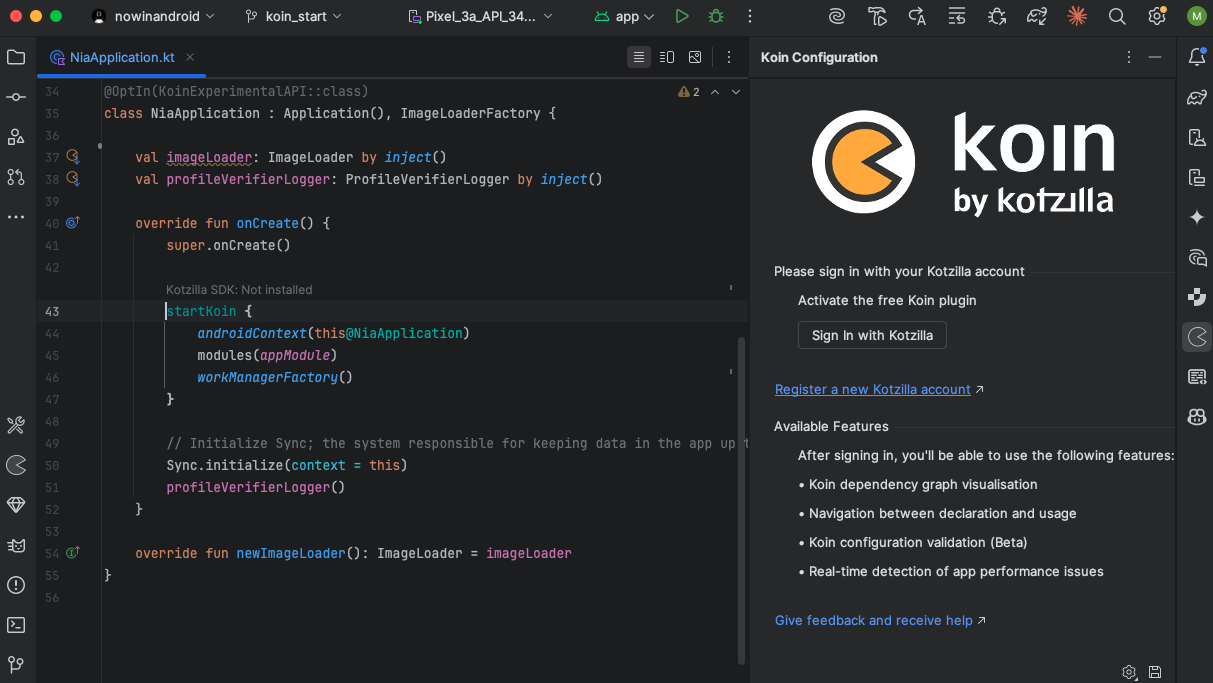Switch editor to Code-only view mode

tap(639, 57)
